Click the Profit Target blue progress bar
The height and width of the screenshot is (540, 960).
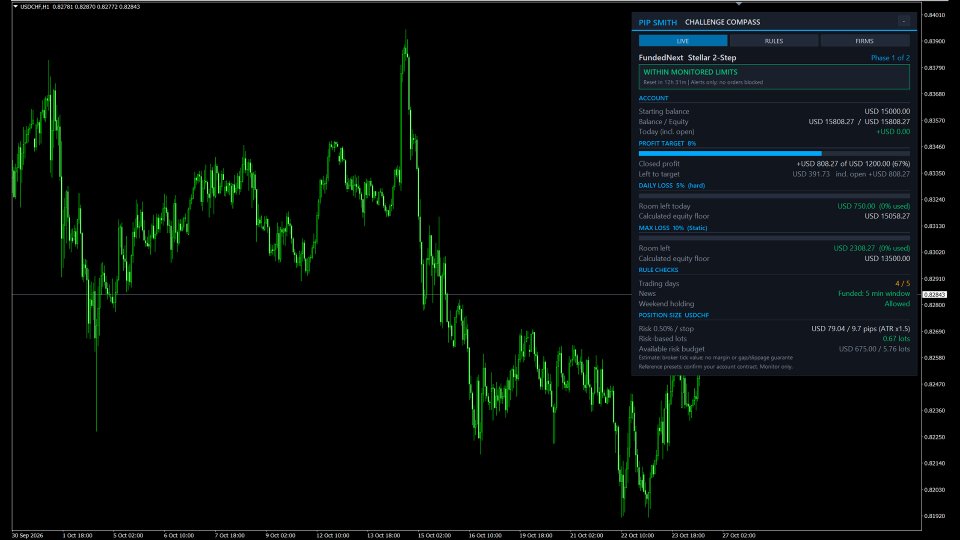[774, 153]
